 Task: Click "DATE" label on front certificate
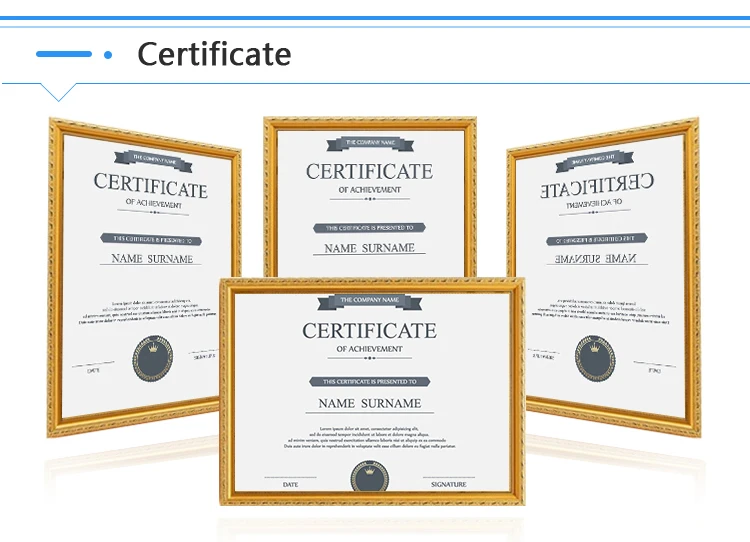[x=290, y=485]
